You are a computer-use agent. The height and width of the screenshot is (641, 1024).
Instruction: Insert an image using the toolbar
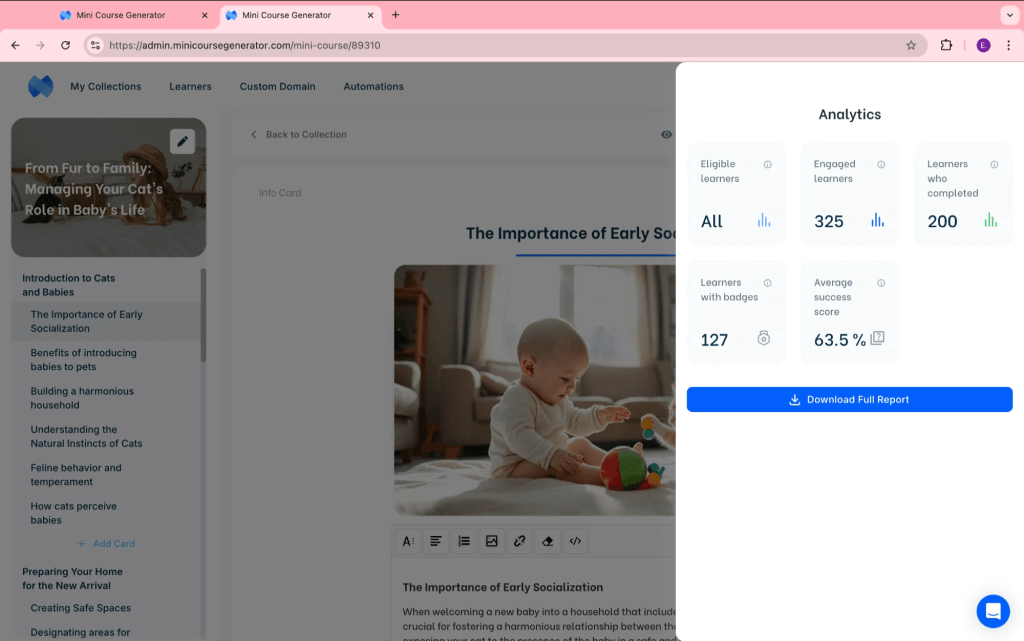(x=491, y=541)
